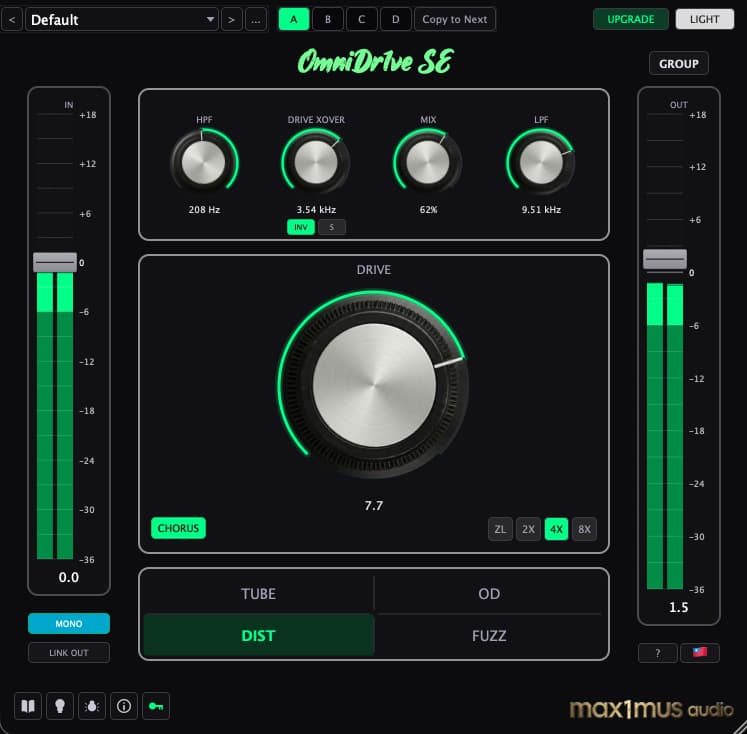
Task: Click the UPGRADE button
Action: [x=631, y=20]
